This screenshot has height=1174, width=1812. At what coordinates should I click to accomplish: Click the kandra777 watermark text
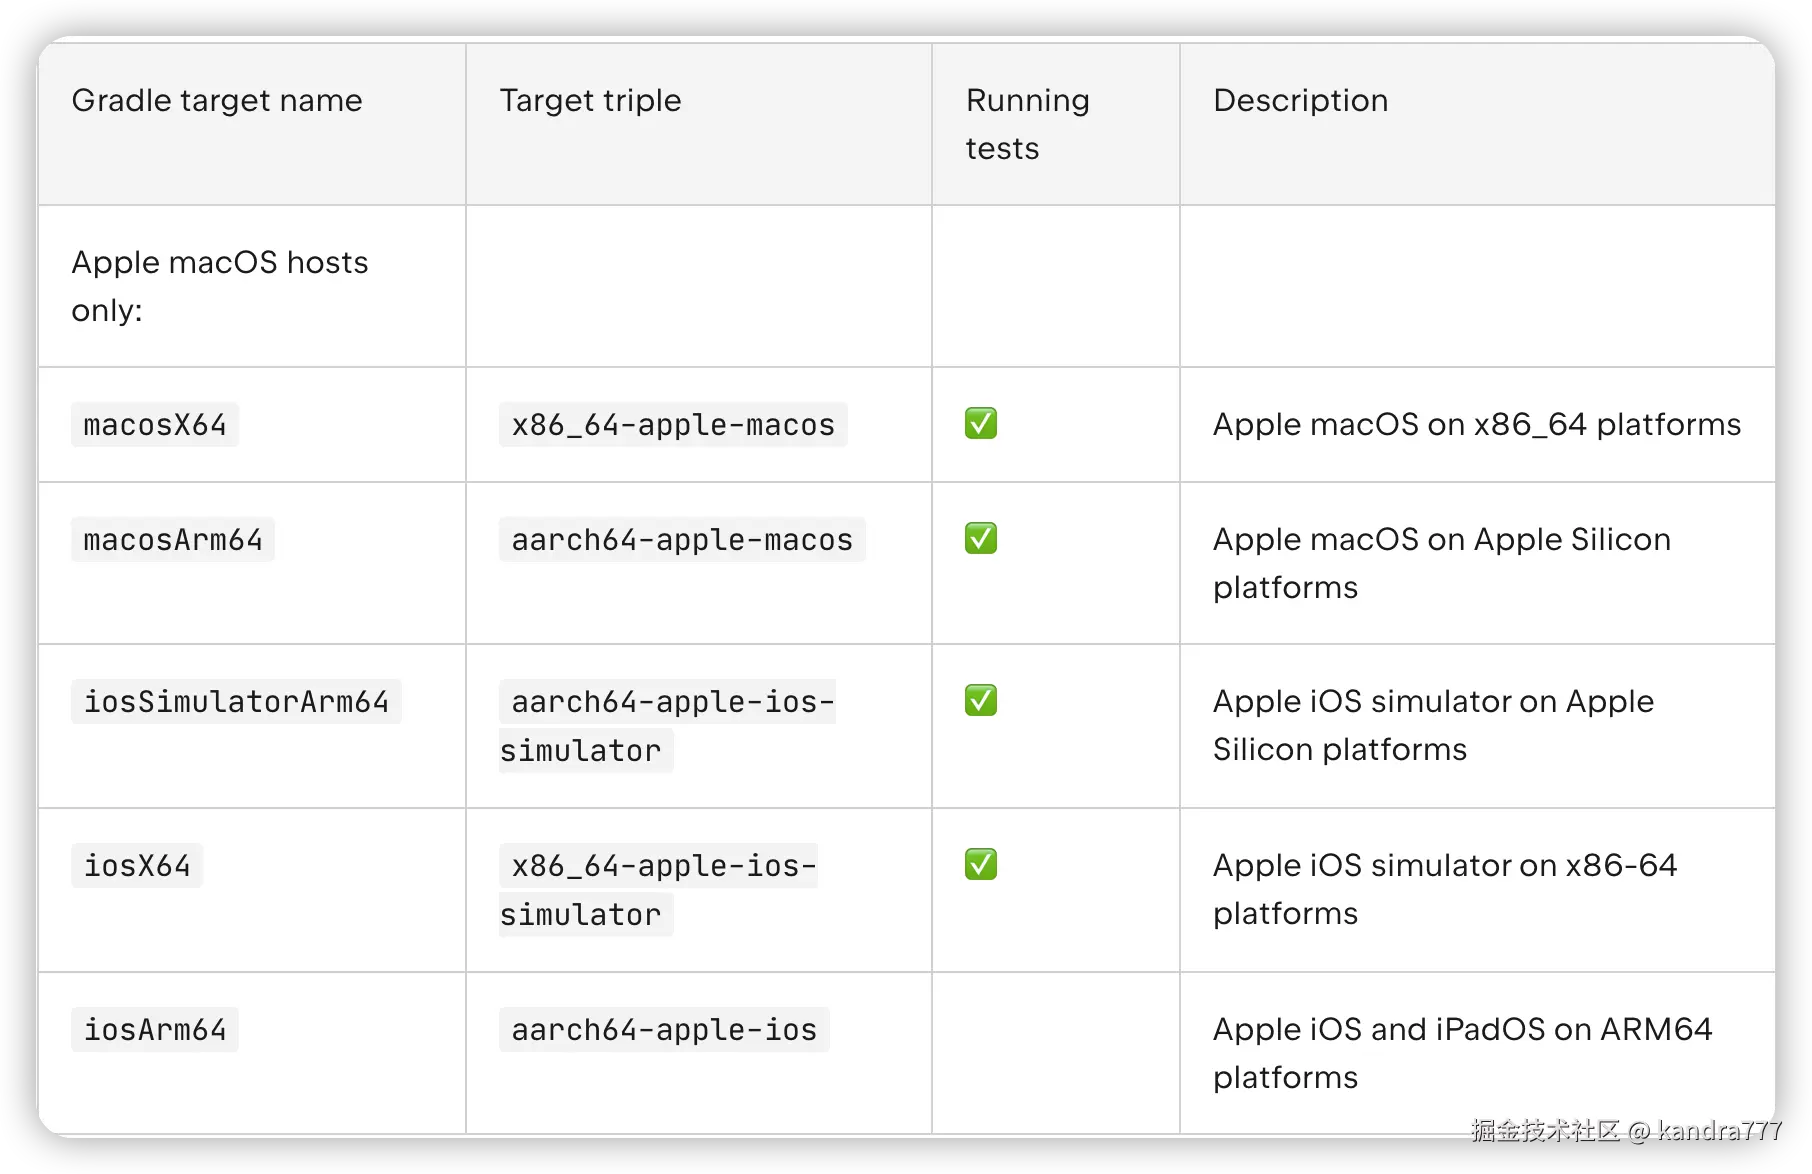point(1719,1131)
